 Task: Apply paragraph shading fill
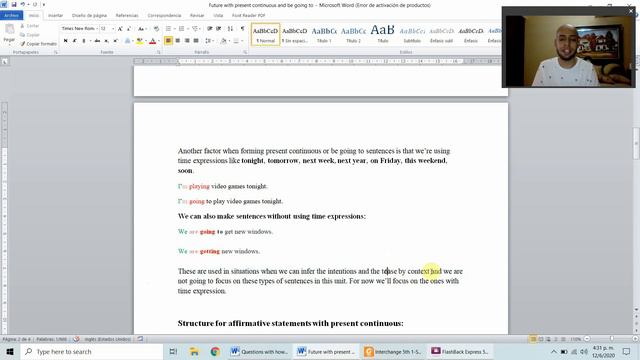coord(223,41)
